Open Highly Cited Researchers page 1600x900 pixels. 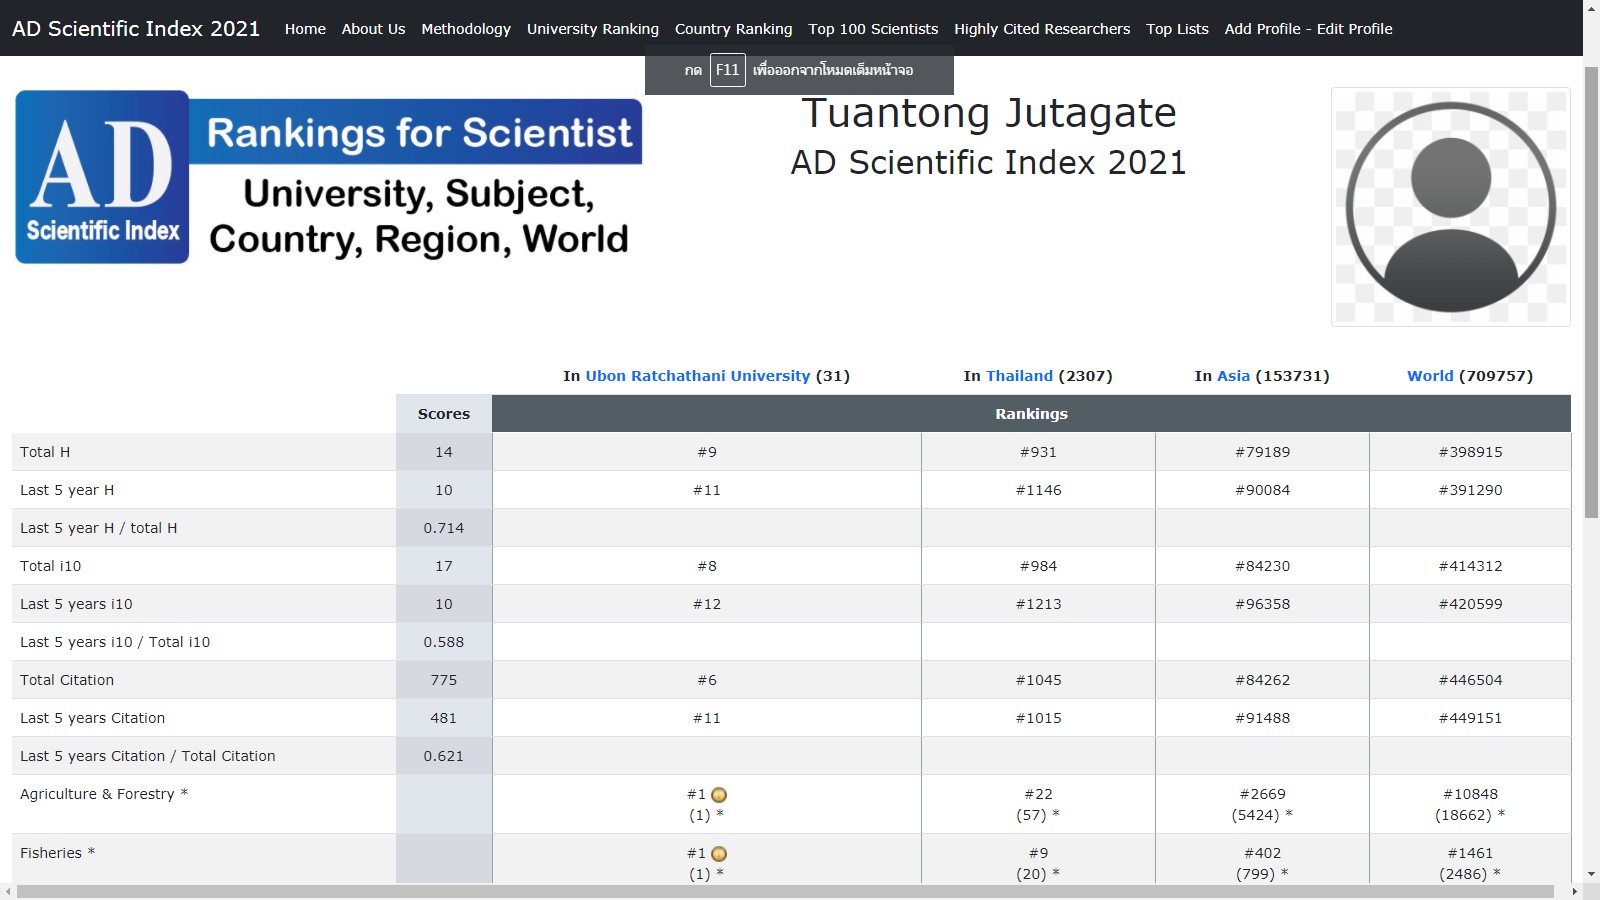1042,29
